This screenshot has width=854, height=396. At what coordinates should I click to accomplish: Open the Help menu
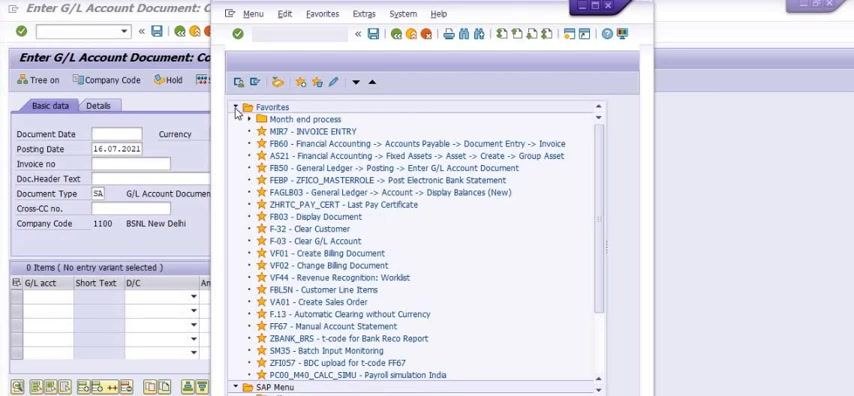(438, 14)
